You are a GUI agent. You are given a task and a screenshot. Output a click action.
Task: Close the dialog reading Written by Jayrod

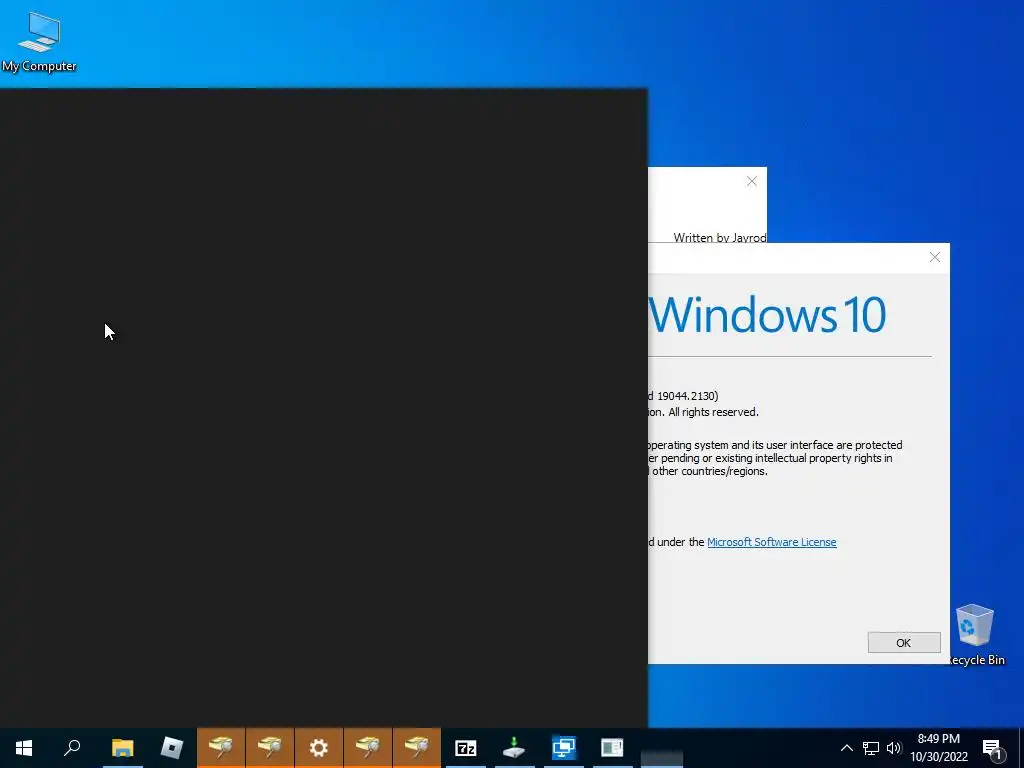752,181
